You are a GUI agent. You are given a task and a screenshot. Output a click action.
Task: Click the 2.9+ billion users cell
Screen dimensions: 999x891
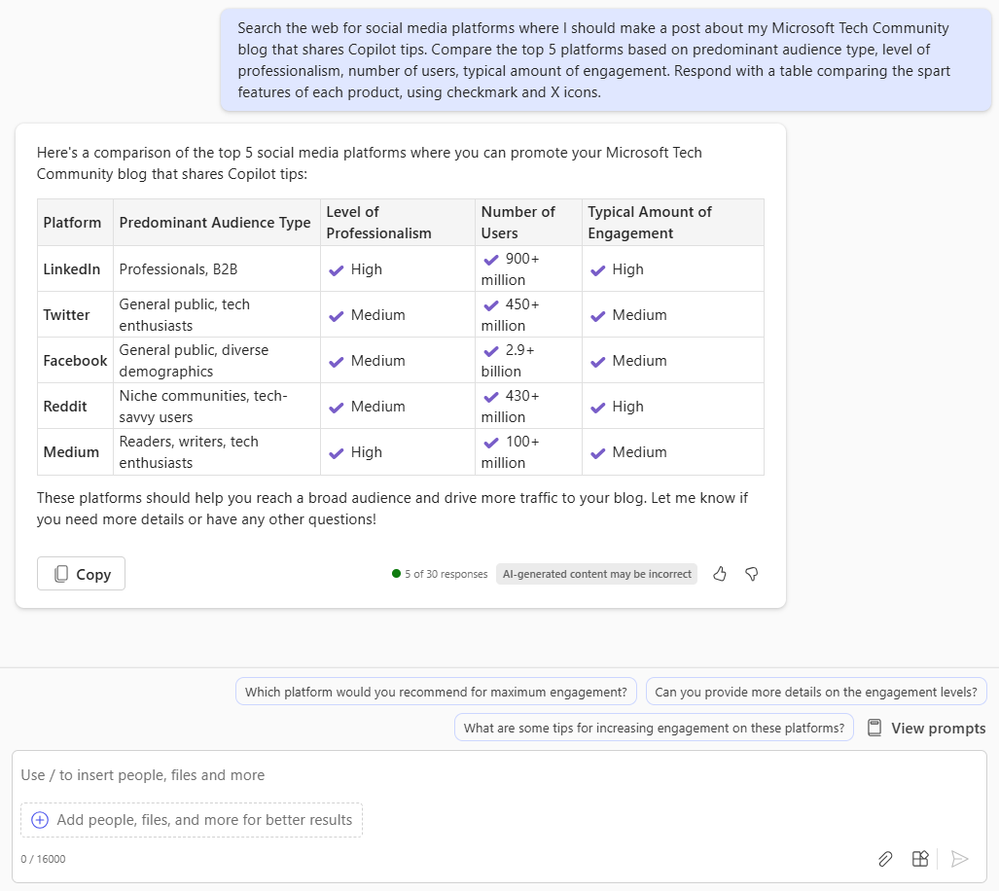coord(528,360)
